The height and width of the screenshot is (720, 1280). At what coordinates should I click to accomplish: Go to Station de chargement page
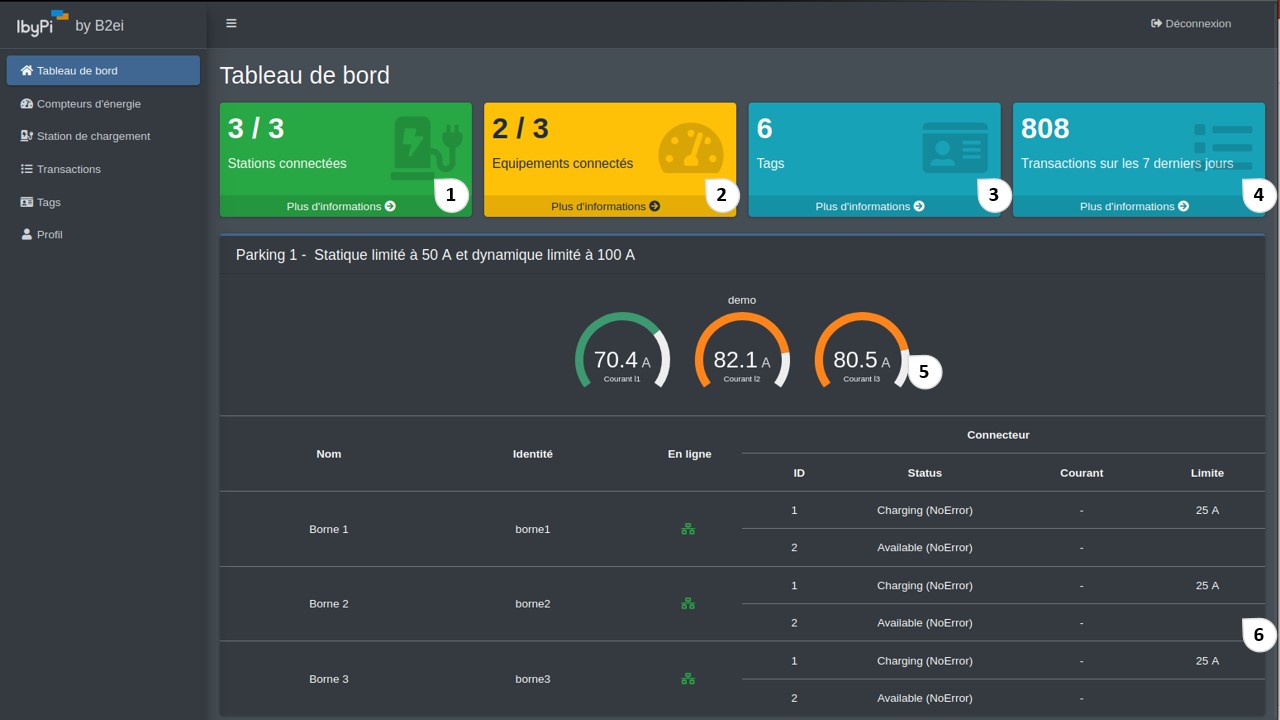pos(103,136)
